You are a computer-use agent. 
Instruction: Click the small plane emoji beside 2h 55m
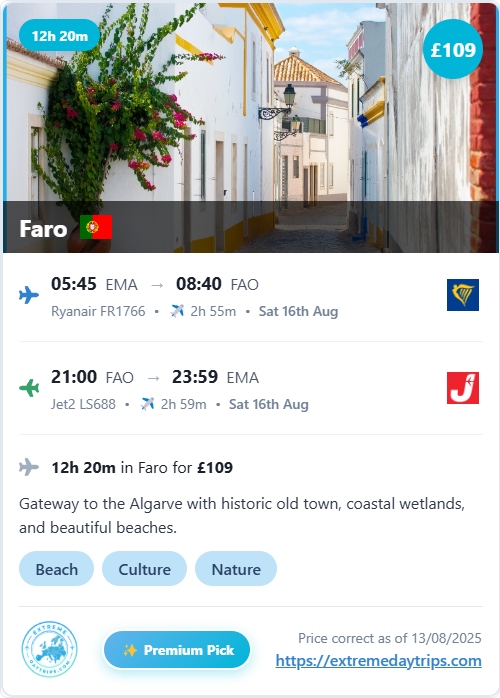(177, 311)
